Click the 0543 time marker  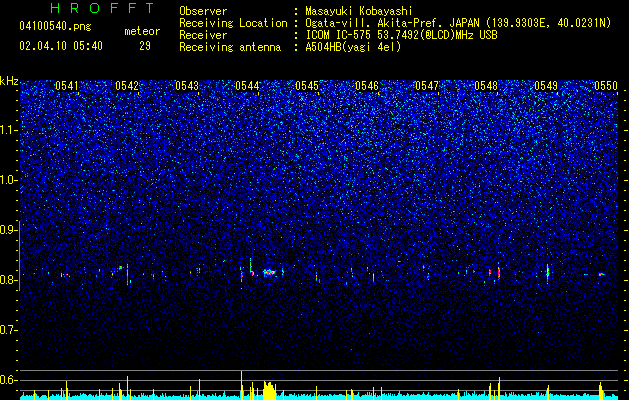pyautogui.click(x=187, y=86)
